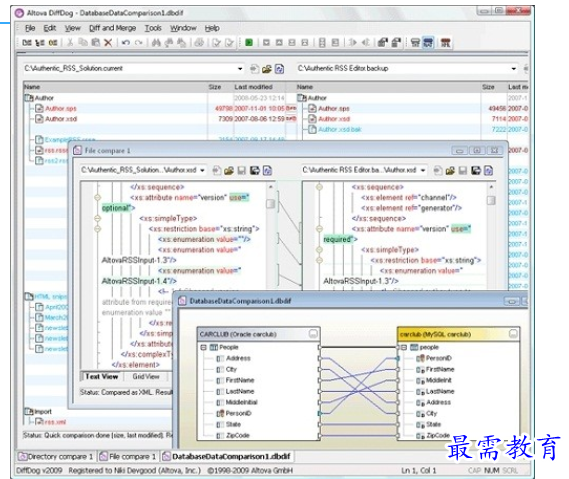569x479 pixels.
Task: Switch to DatabaseDataComparison1.dbdif tab
Action: click(x=227, y=457)
